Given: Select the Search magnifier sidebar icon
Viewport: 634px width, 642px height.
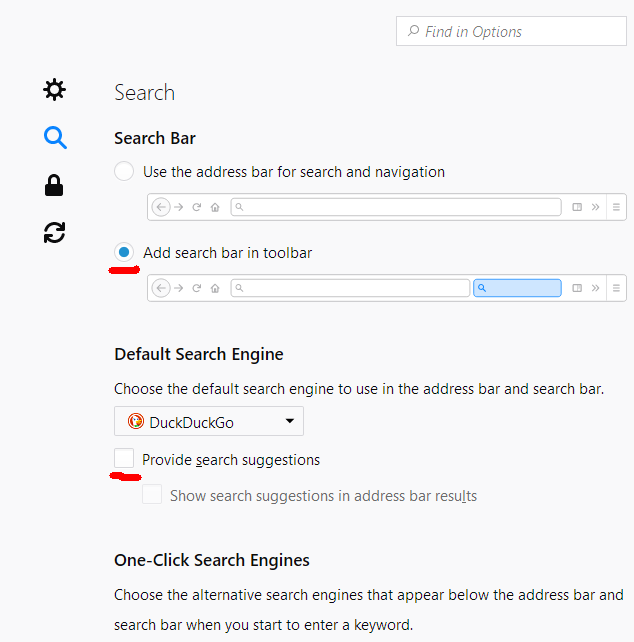Looking at the screenshot, I should point(55,138).
